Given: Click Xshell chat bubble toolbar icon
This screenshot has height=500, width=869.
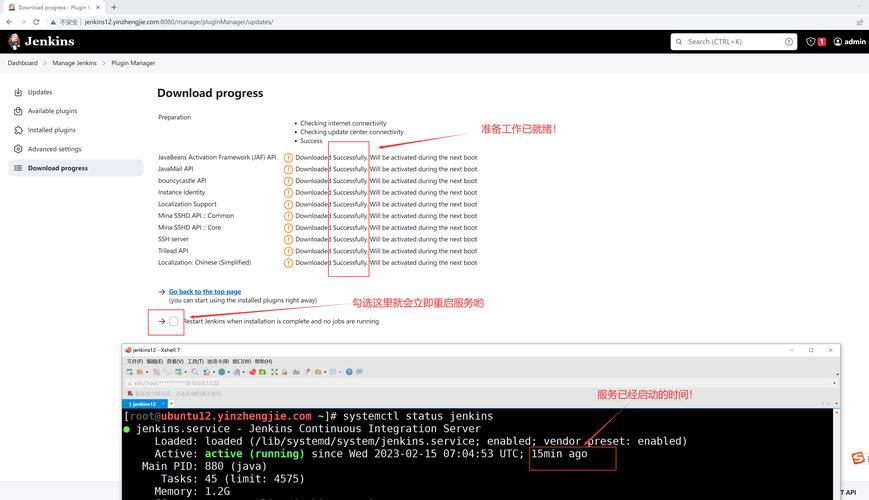Looking at the screenshot, I should tap(359, 372).
